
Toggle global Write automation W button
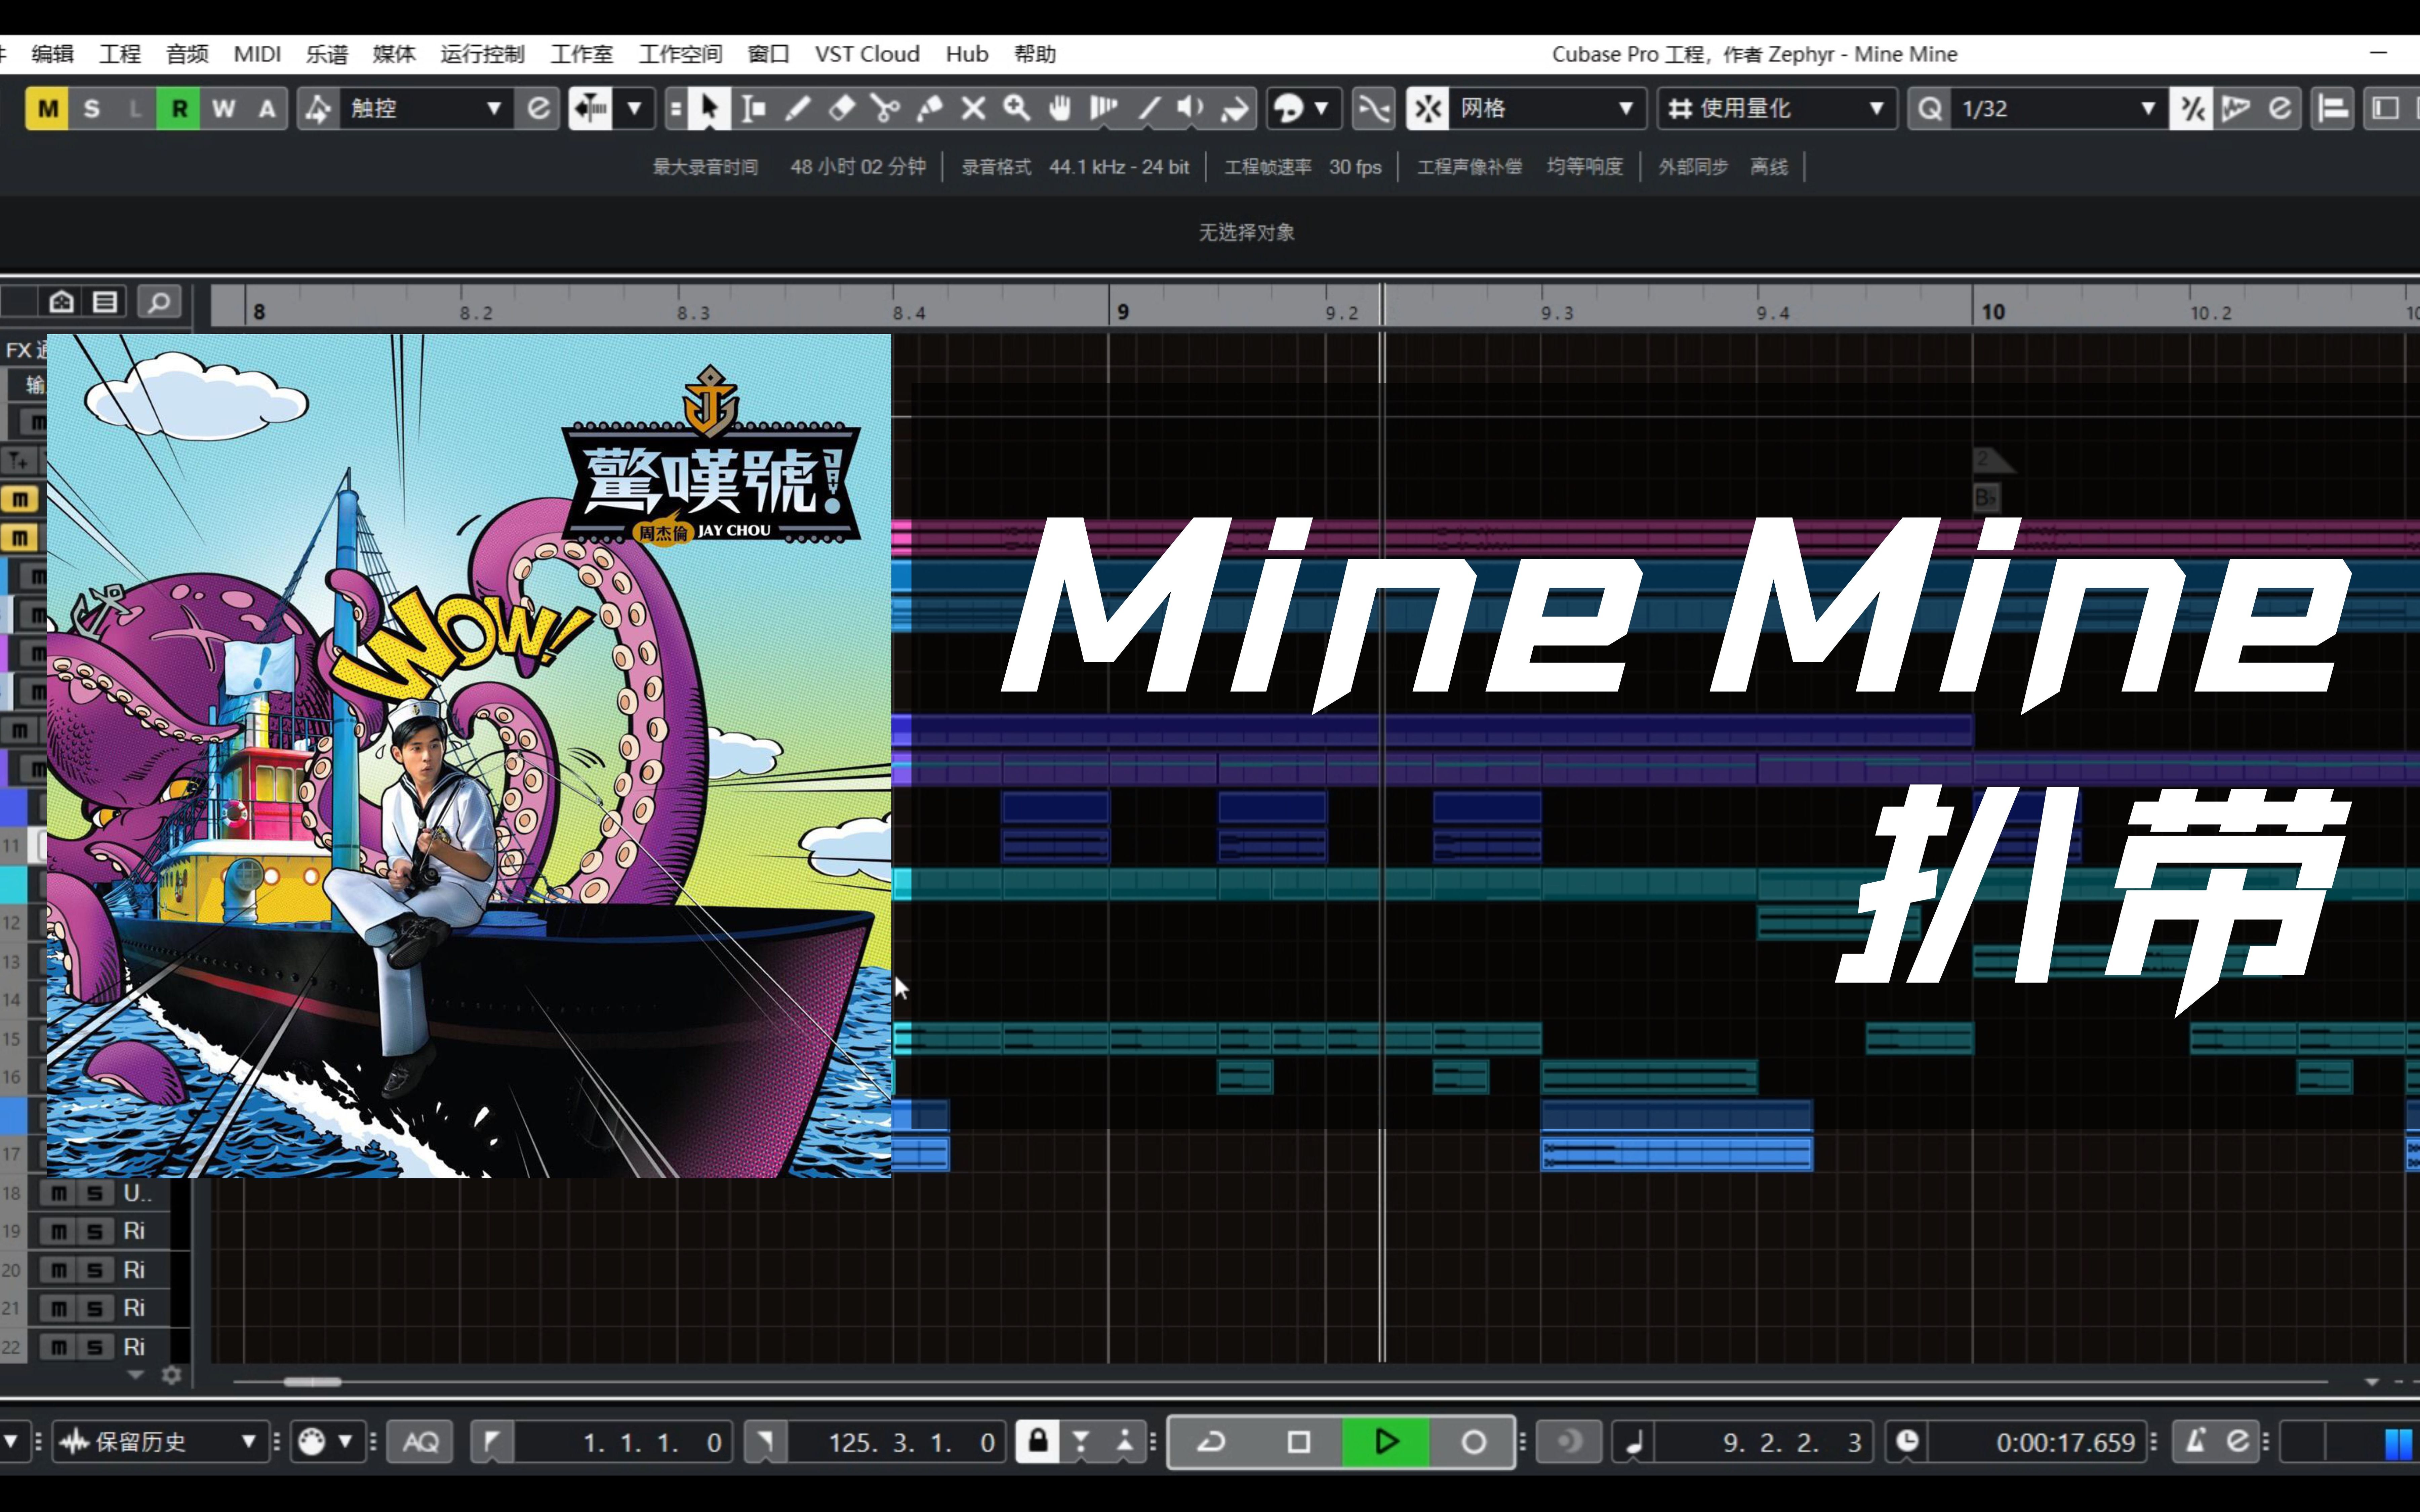coord(223,108)
